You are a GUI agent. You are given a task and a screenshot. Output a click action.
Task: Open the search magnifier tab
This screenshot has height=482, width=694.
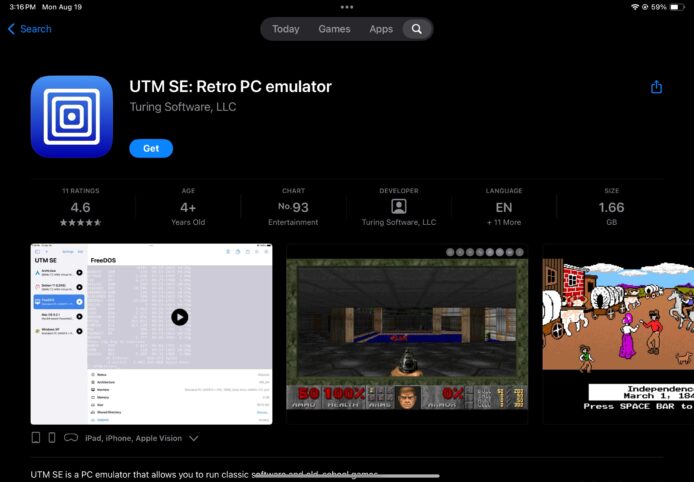click(x=416, y=29)
